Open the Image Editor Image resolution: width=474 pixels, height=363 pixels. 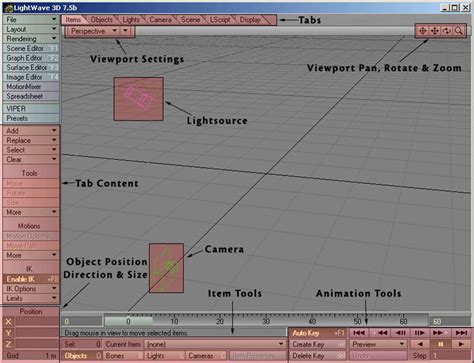tap(31, 77)
